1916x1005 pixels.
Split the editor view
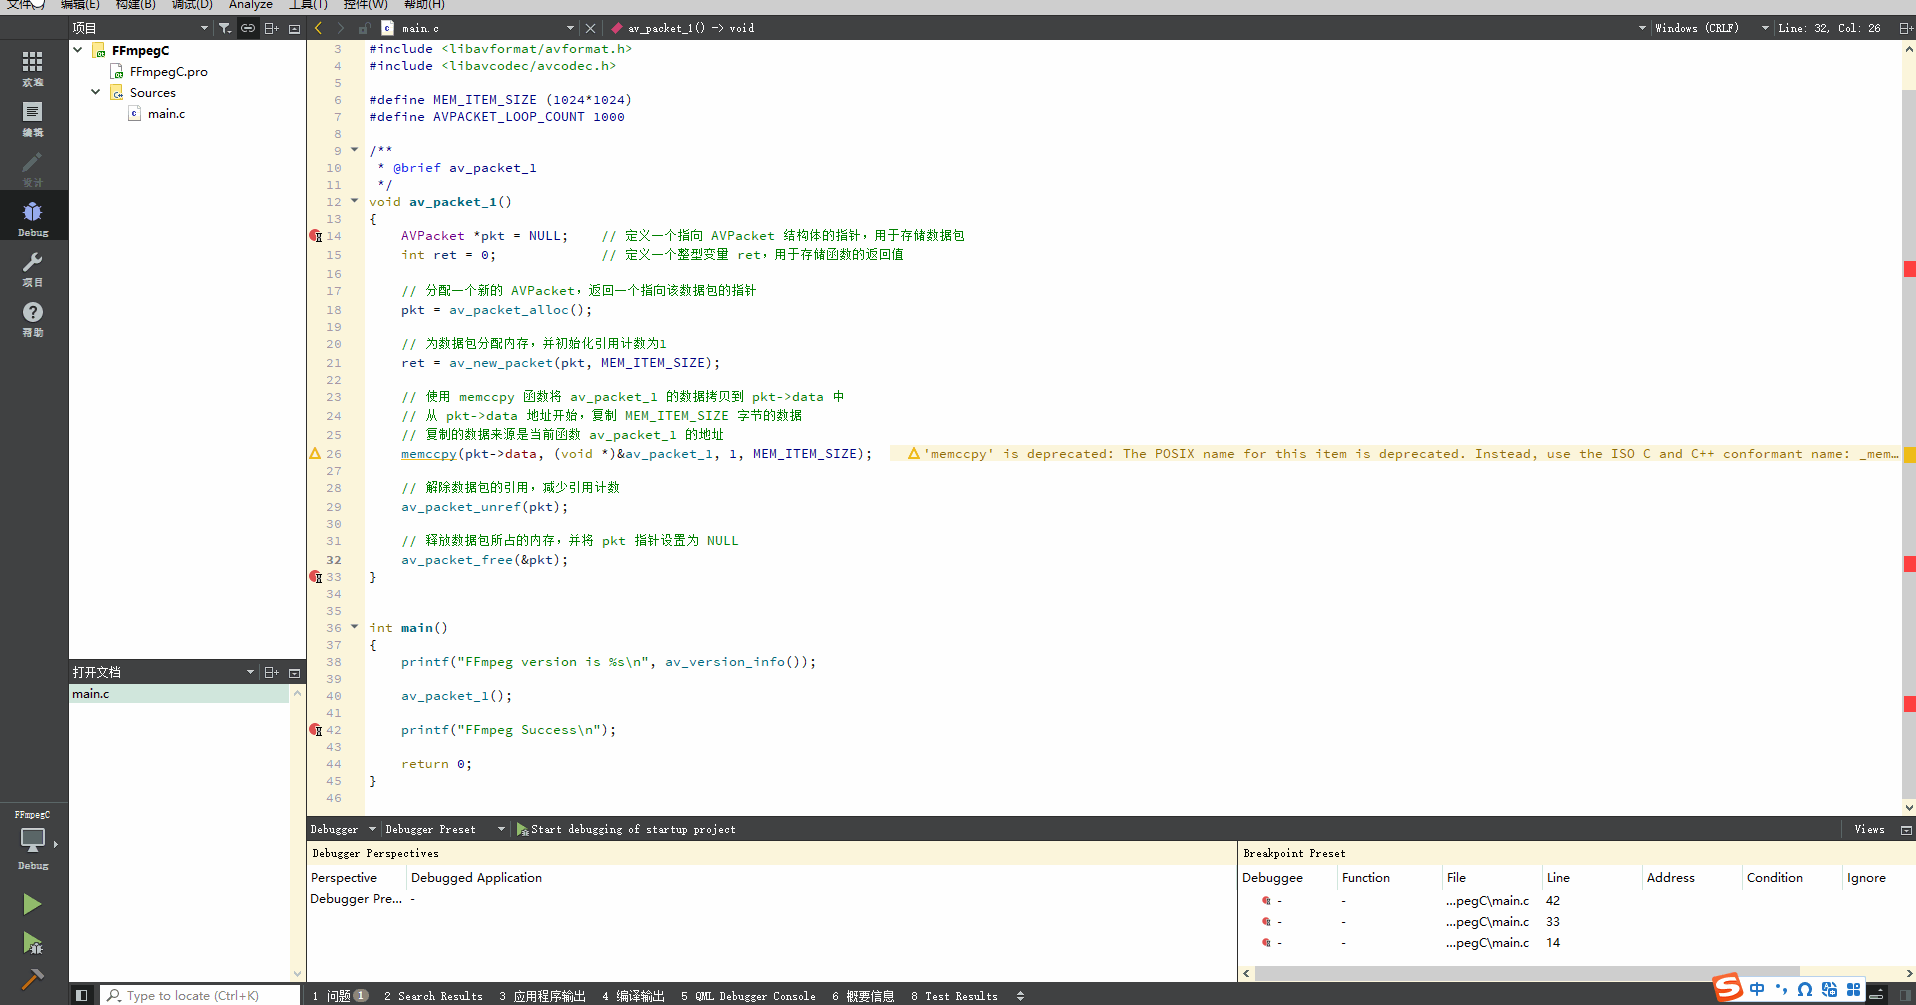(1906, 28)
